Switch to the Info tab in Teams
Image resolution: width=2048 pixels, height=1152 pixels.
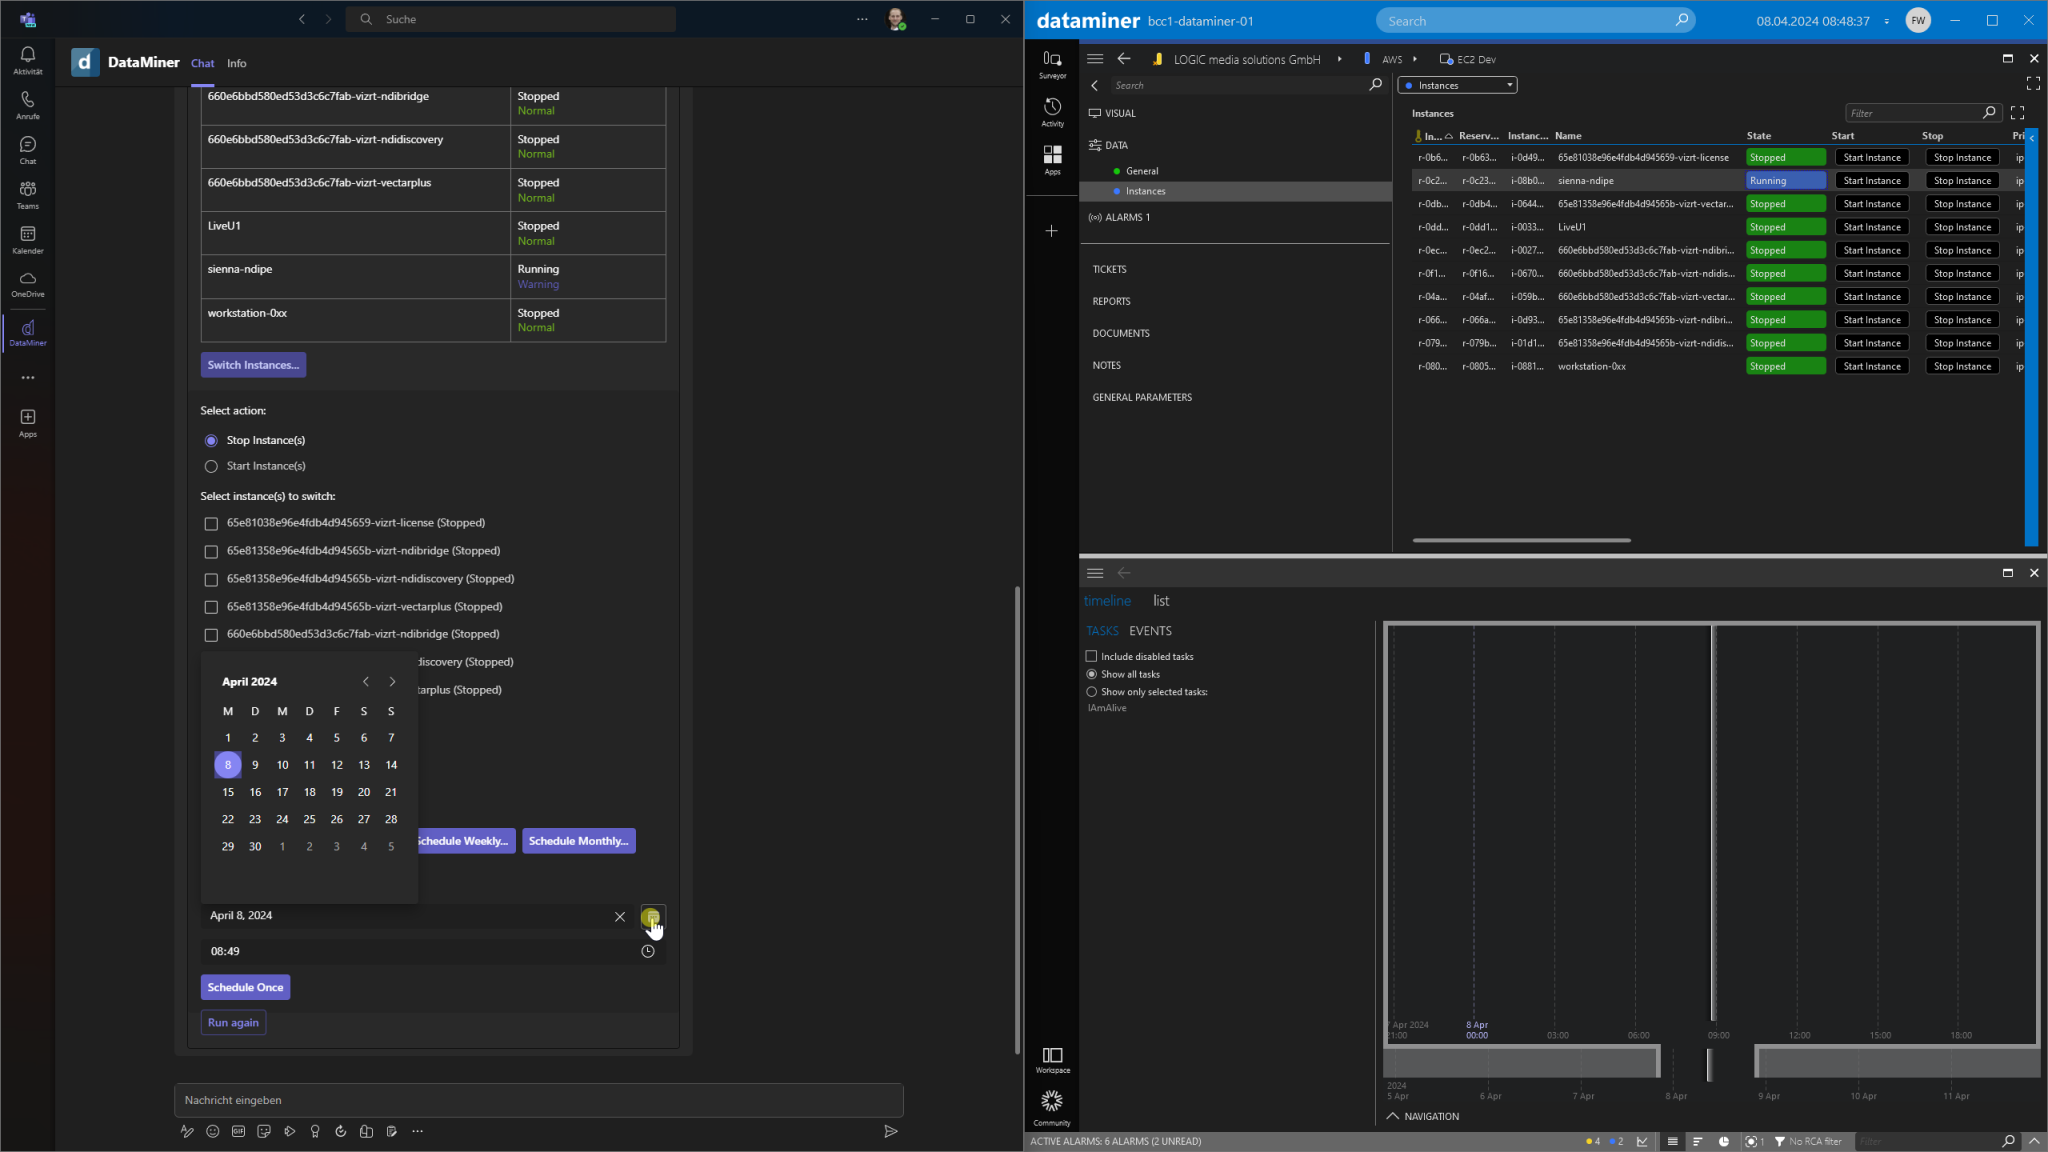tap(237, 63)
